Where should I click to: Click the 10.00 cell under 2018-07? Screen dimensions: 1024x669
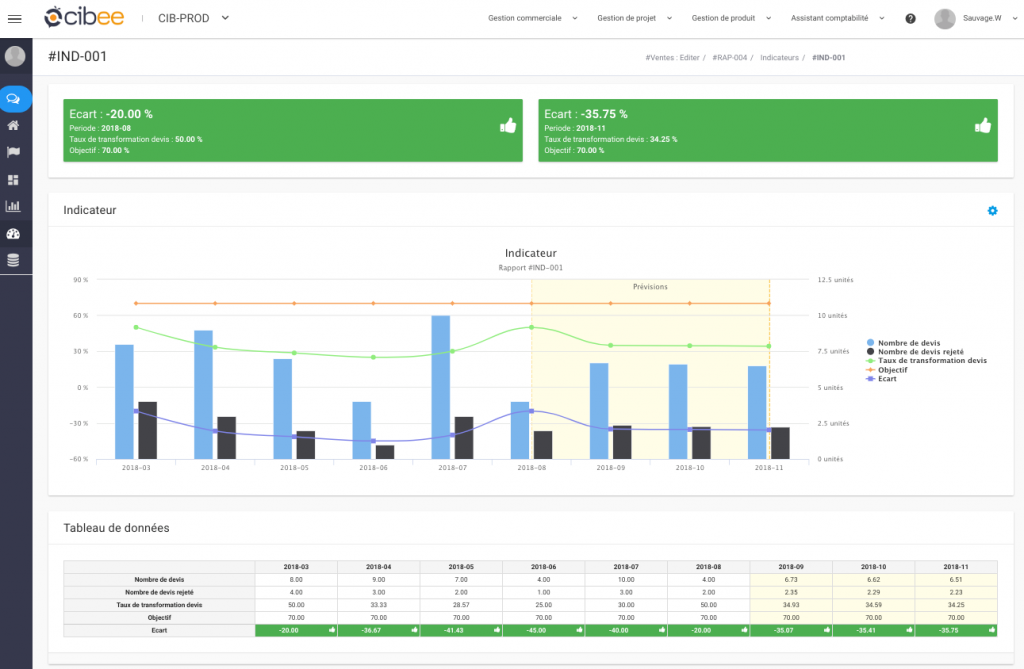(x=626, y=579)
